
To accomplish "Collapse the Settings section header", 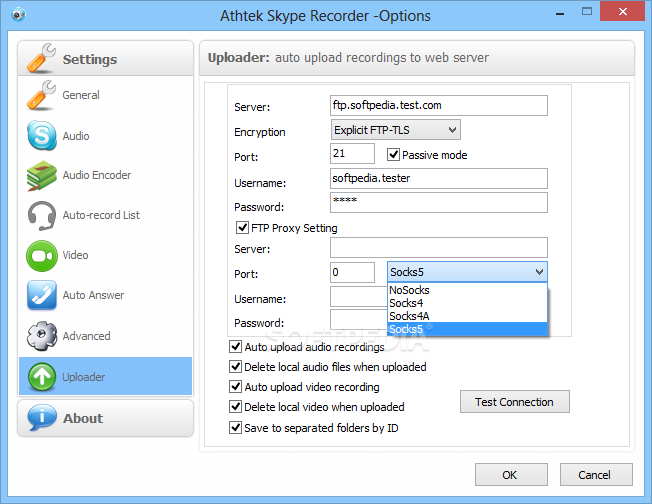I will 105,58.
